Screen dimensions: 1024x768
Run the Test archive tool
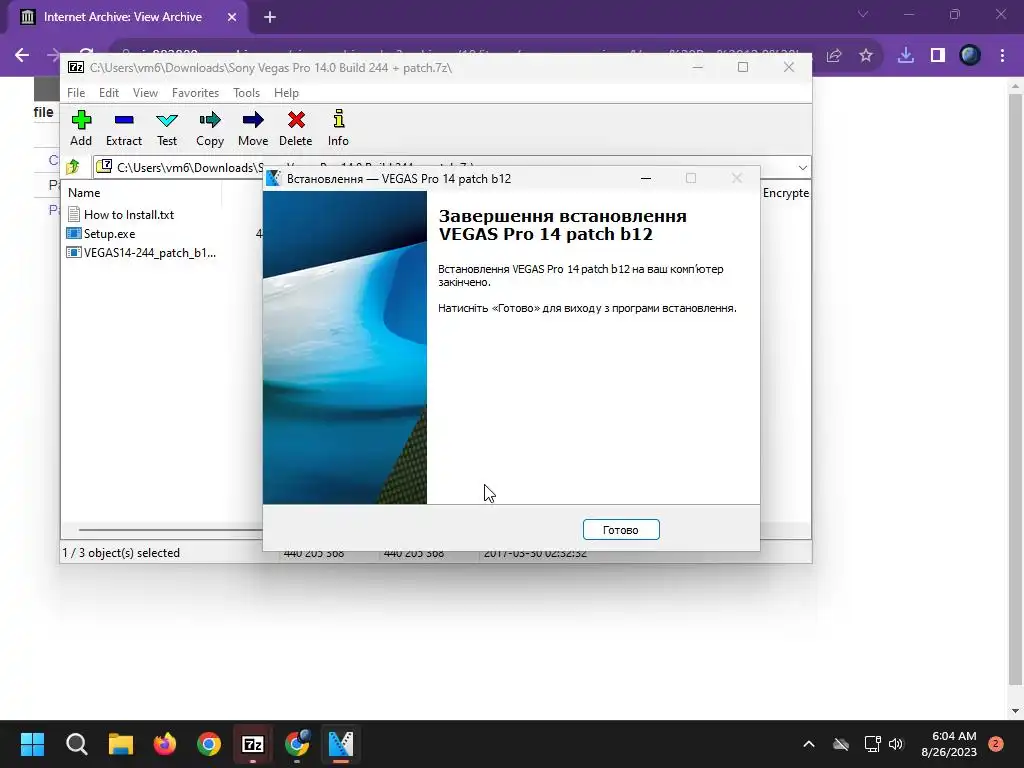[x=167, y=128]
